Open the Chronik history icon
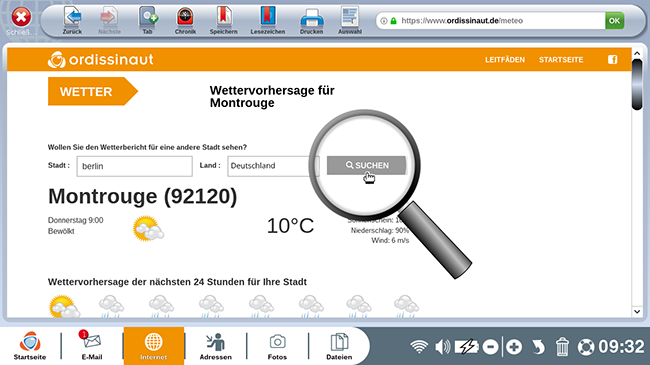Screen dimensions: 650x365 (x=185, y=17)
